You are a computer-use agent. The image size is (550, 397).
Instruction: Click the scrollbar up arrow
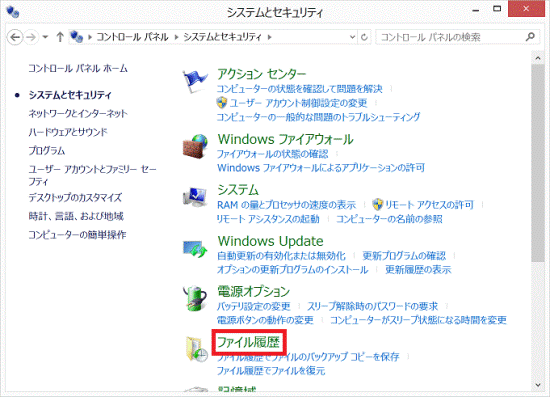[x=538, y=58]
